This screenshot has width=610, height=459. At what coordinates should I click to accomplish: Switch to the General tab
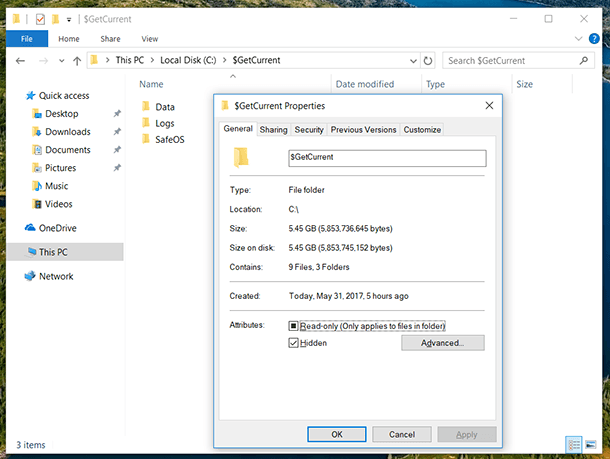(238, 129)
